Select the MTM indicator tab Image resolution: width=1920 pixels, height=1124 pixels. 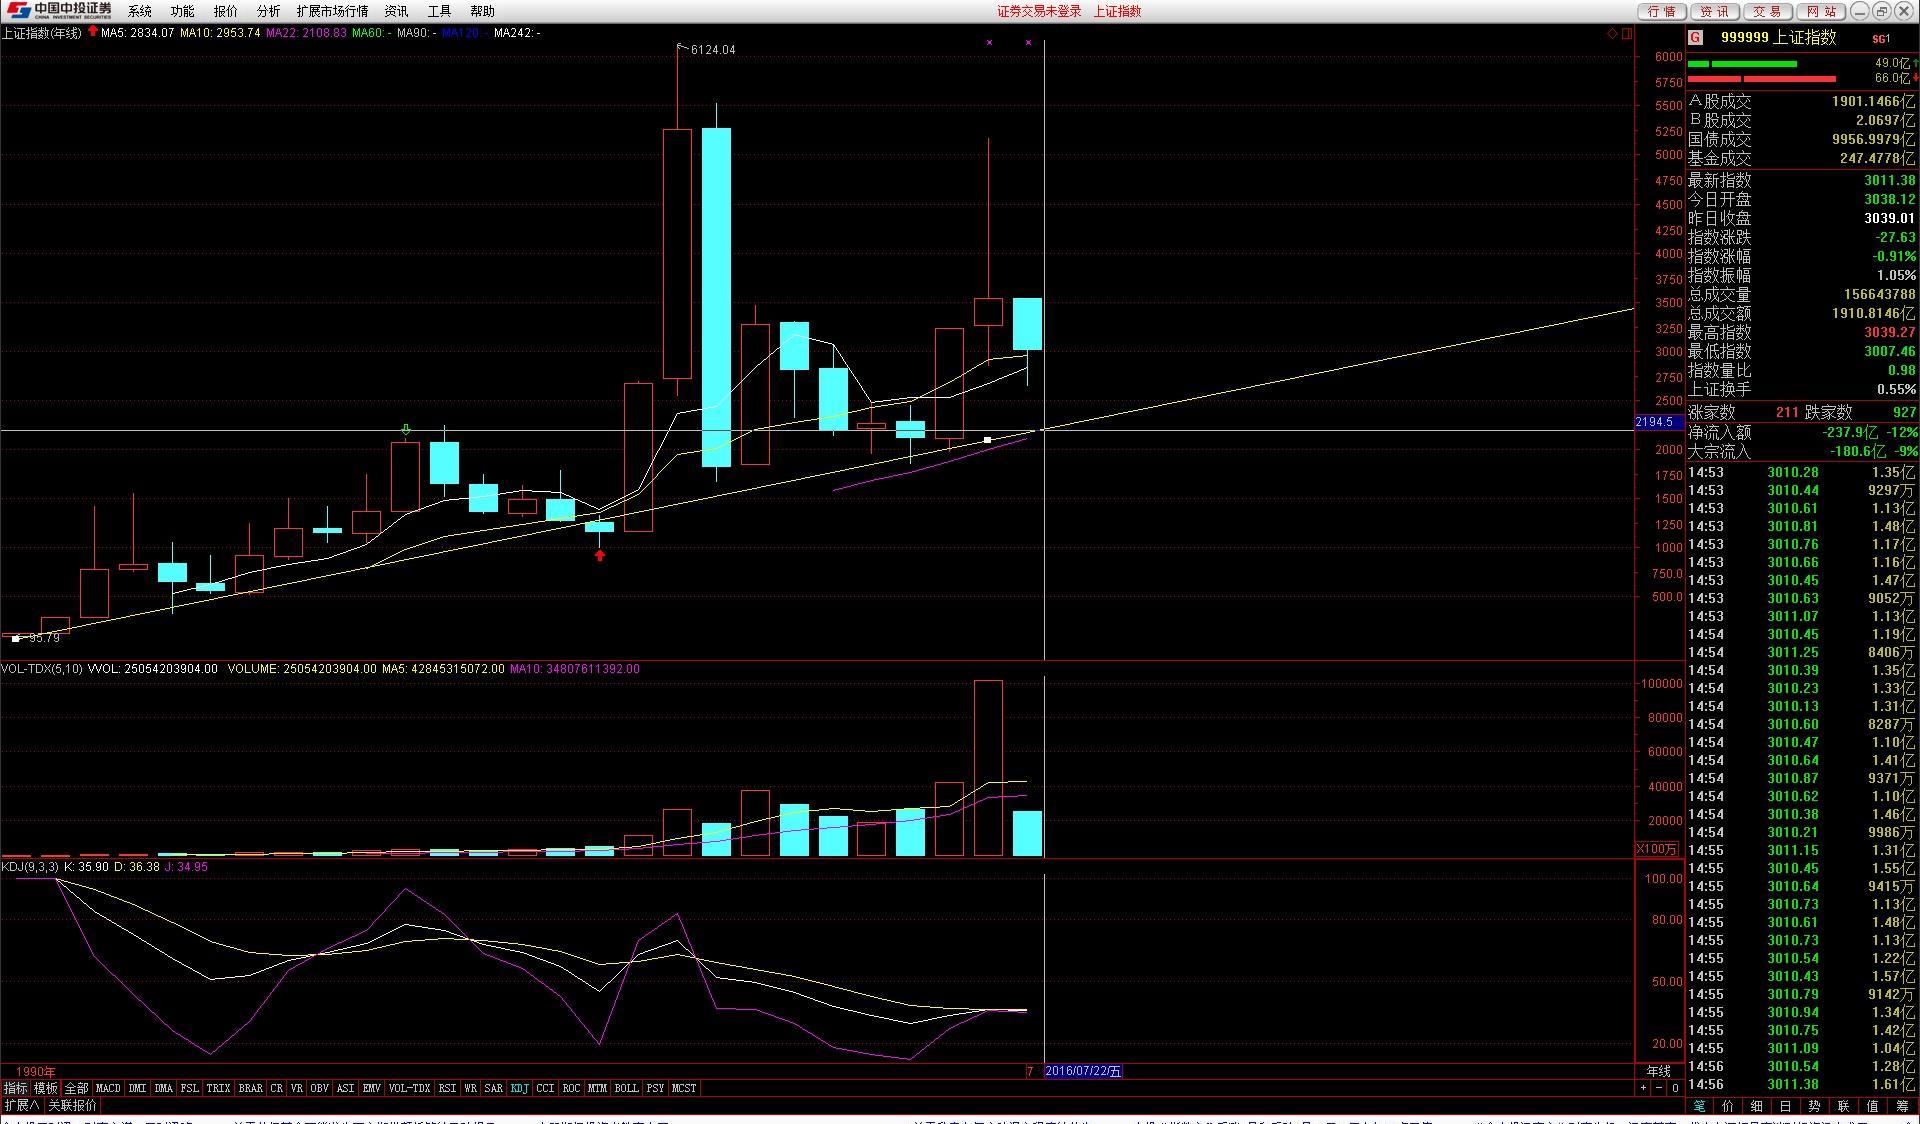pyautogui.click(x=597, y=1088)
